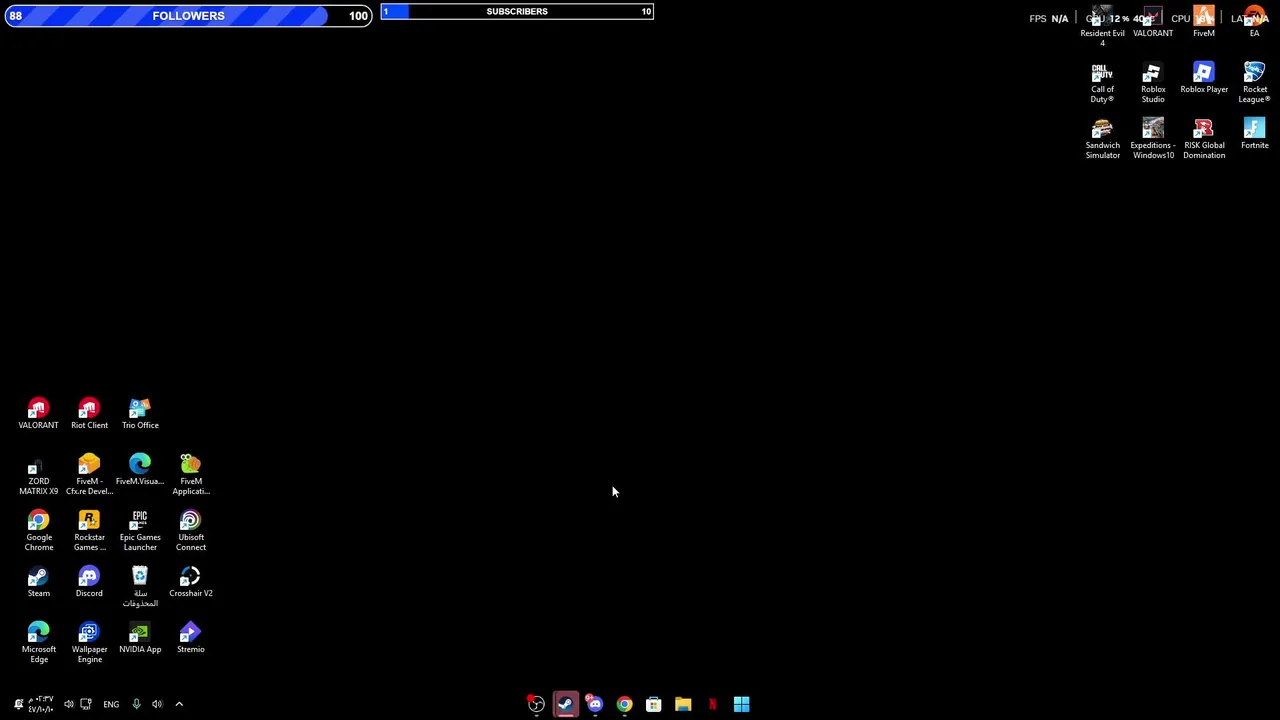Select the Rocket League shortcut
Viewport: 1280px width, 720px height.
pyautogui.click(x=1254, y=83)
